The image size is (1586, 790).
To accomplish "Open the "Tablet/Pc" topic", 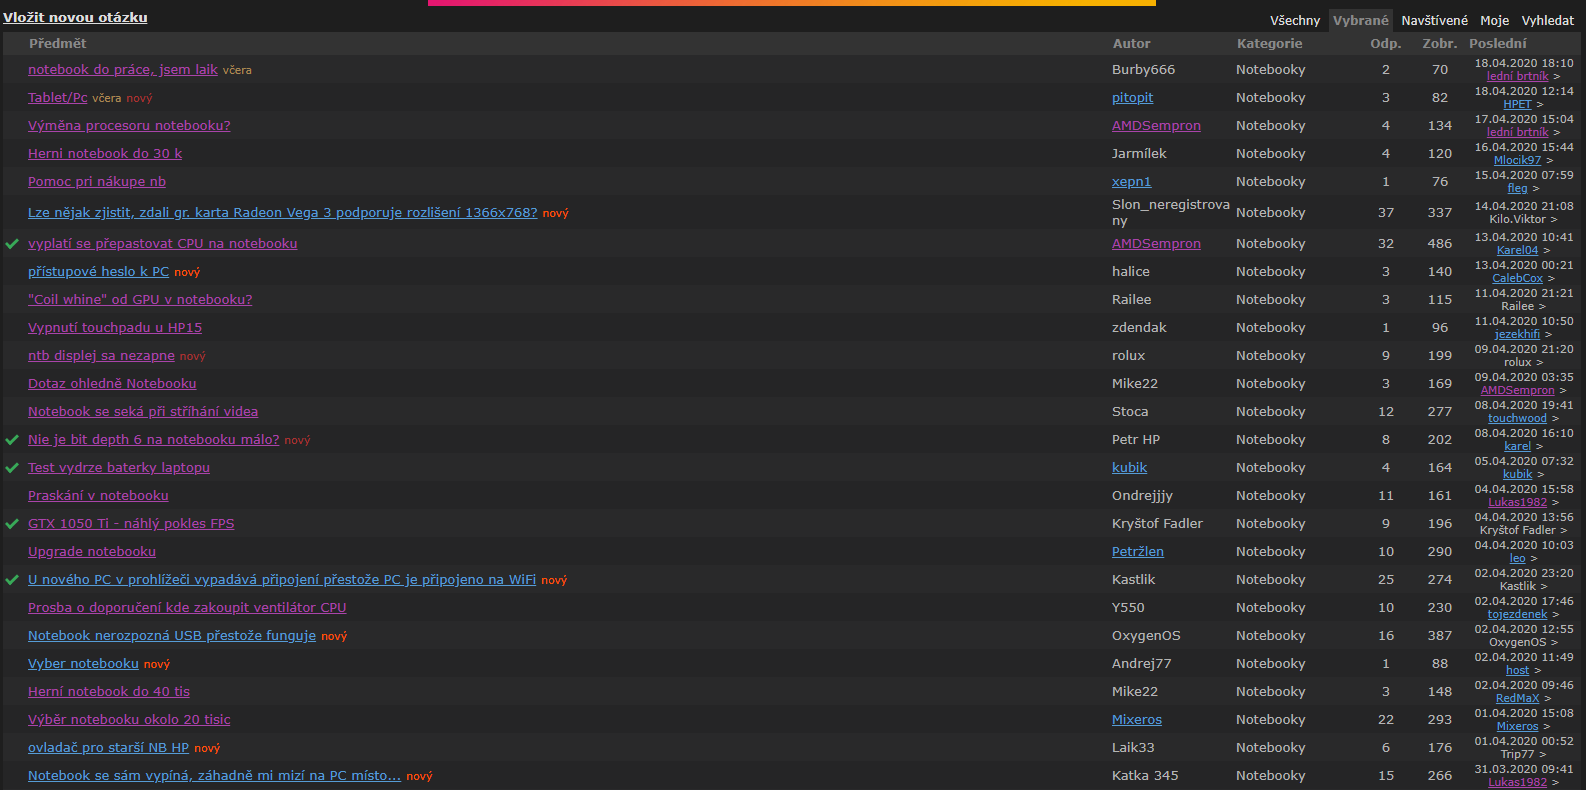I will pos(58,98).
